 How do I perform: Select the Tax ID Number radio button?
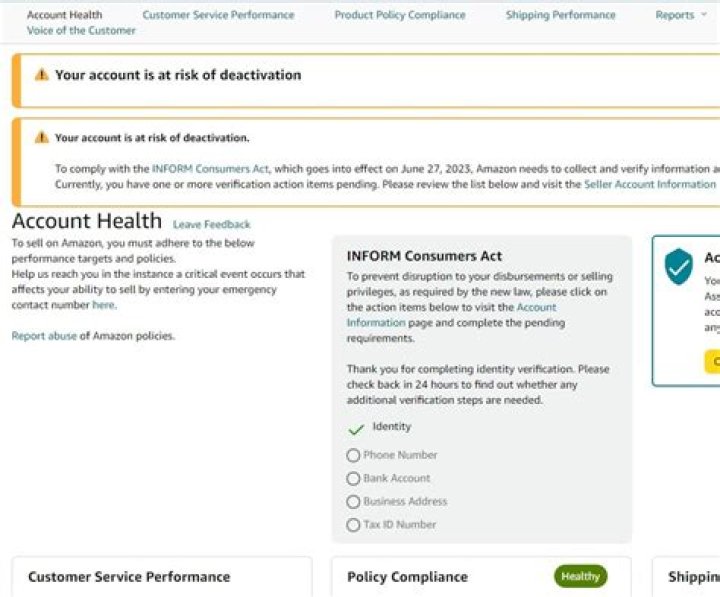point(353,525)
